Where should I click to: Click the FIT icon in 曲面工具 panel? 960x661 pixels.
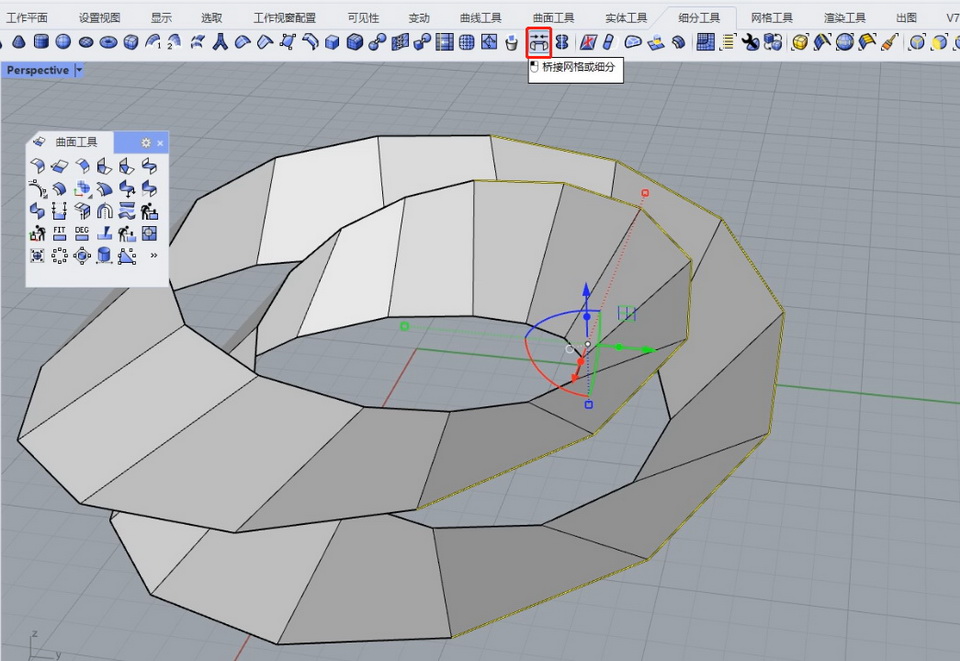(59, 233)
